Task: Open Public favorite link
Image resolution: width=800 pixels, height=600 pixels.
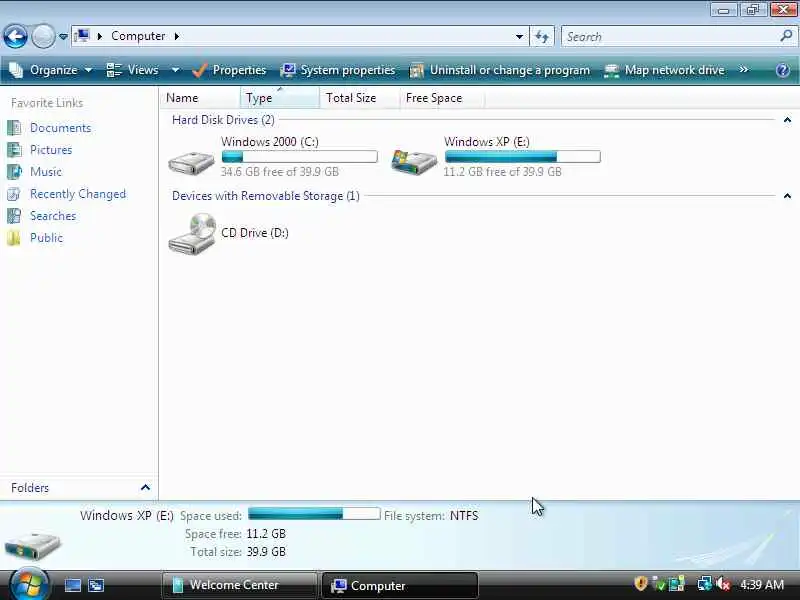Action: coord(46,238)
